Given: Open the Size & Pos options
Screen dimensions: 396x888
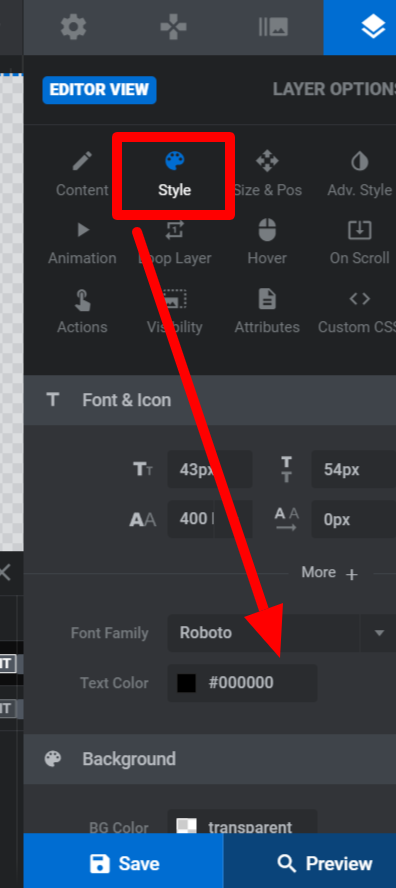Looking at the screenshot, I should coord(267,173).
